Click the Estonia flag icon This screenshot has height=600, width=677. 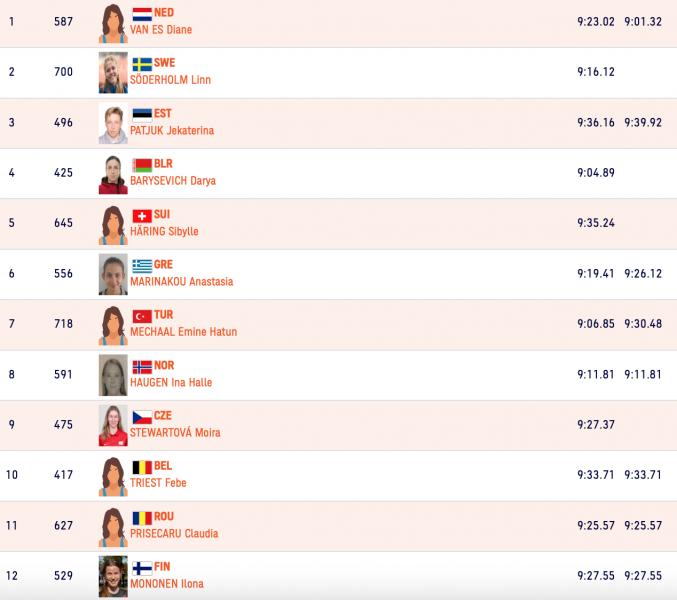(142, 114)
